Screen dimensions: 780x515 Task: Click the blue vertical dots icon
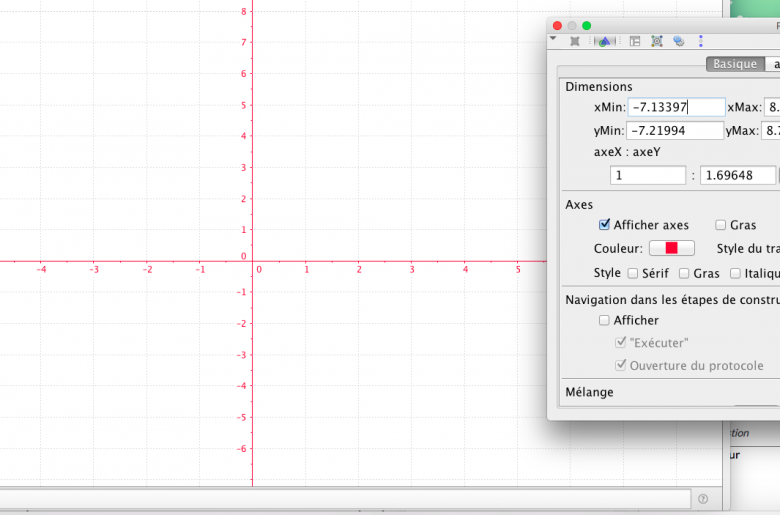[700, 41]
